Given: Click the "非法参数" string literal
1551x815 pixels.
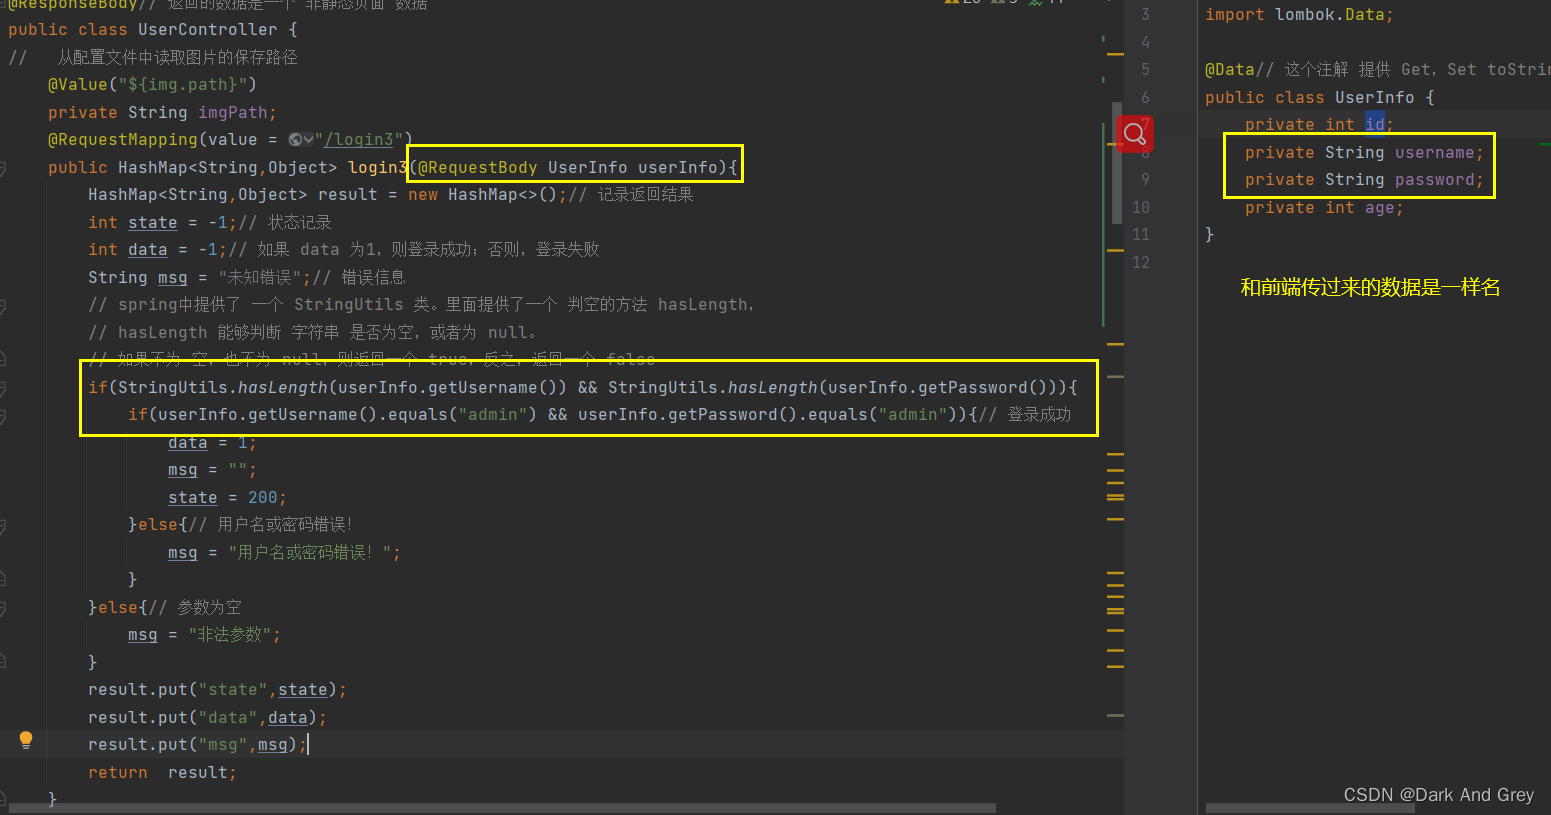Looking at the screenshot, I should click(x=229, y=635).
